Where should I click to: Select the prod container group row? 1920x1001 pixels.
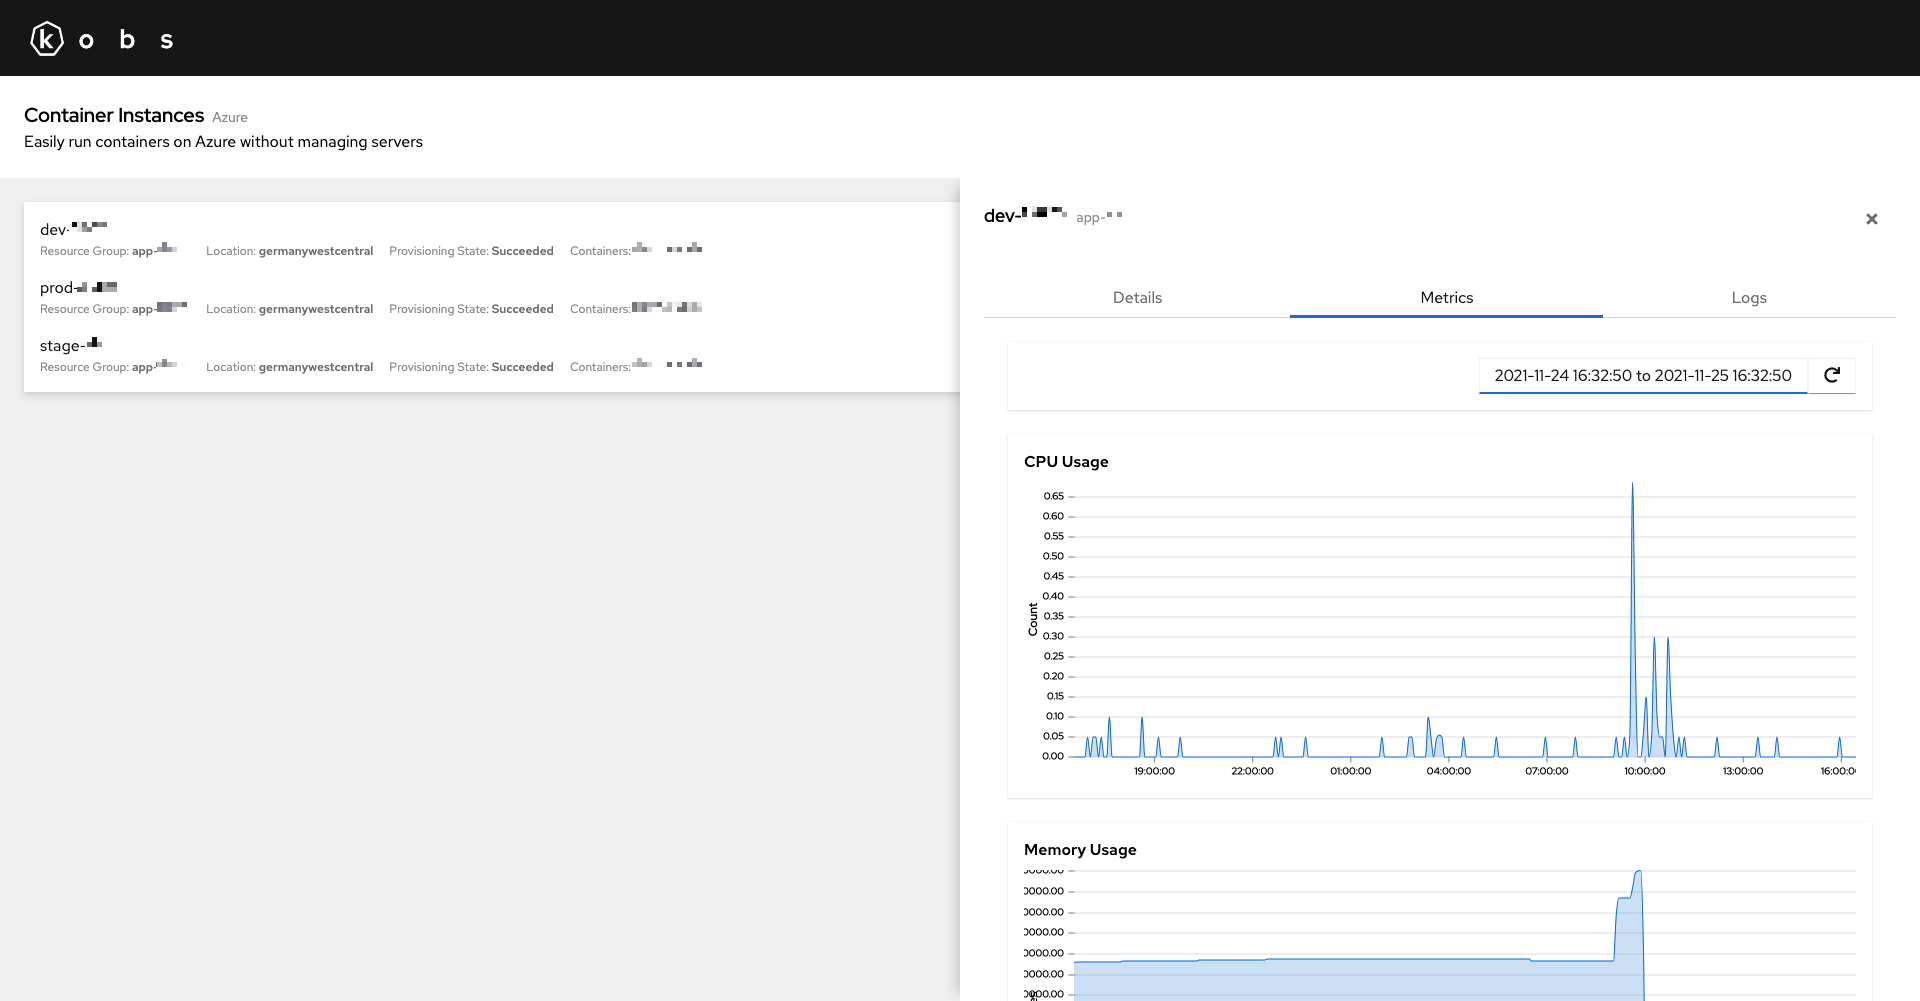[x=492, y=297]
